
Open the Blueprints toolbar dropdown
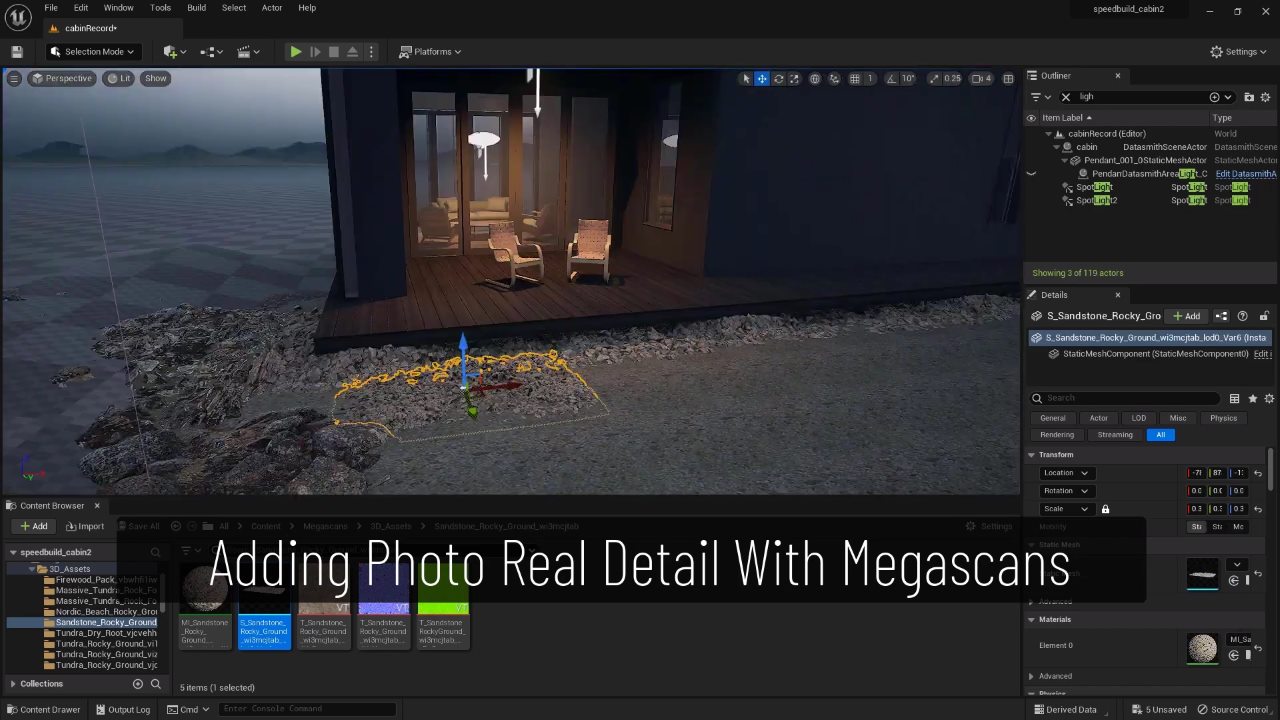tap(212, 52)
